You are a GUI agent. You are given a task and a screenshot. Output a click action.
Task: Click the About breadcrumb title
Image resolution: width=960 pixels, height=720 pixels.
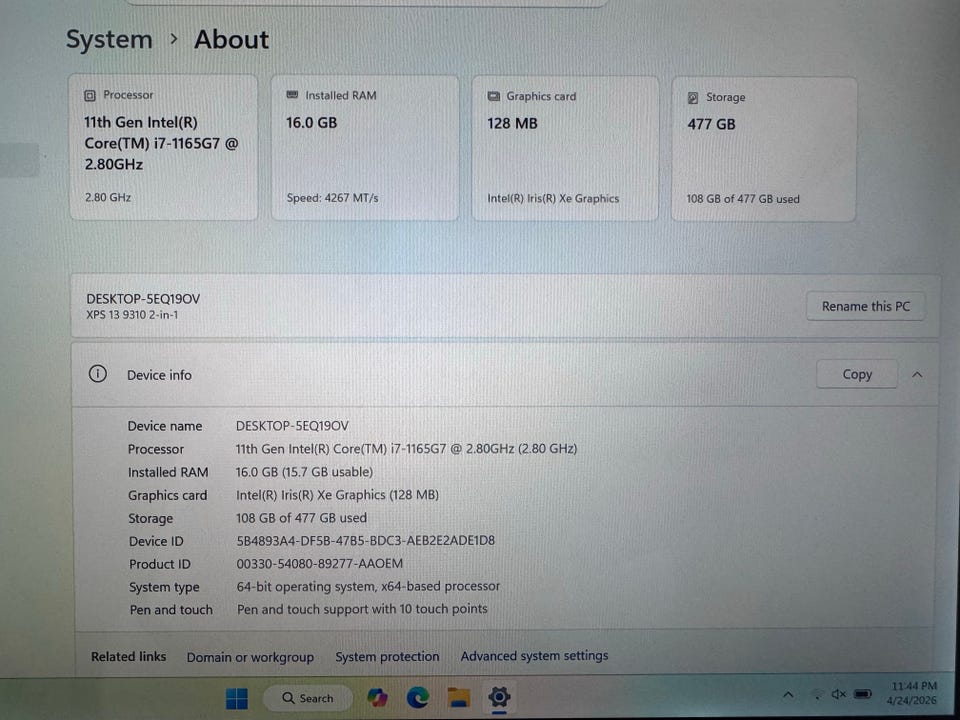[231, 40]
